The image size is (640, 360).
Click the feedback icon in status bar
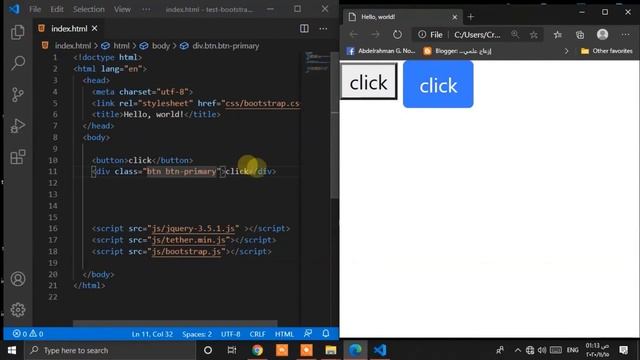tap(308, 333)
